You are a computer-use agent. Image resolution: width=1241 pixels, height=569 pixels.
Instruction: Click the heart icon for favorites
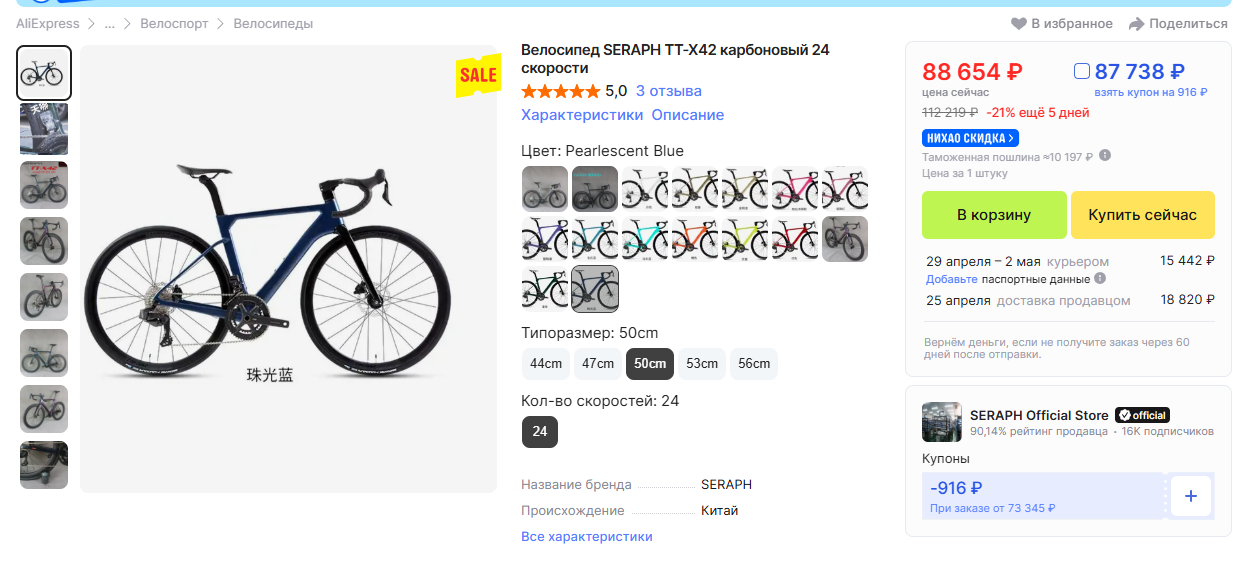click(x=1019, y=24)
